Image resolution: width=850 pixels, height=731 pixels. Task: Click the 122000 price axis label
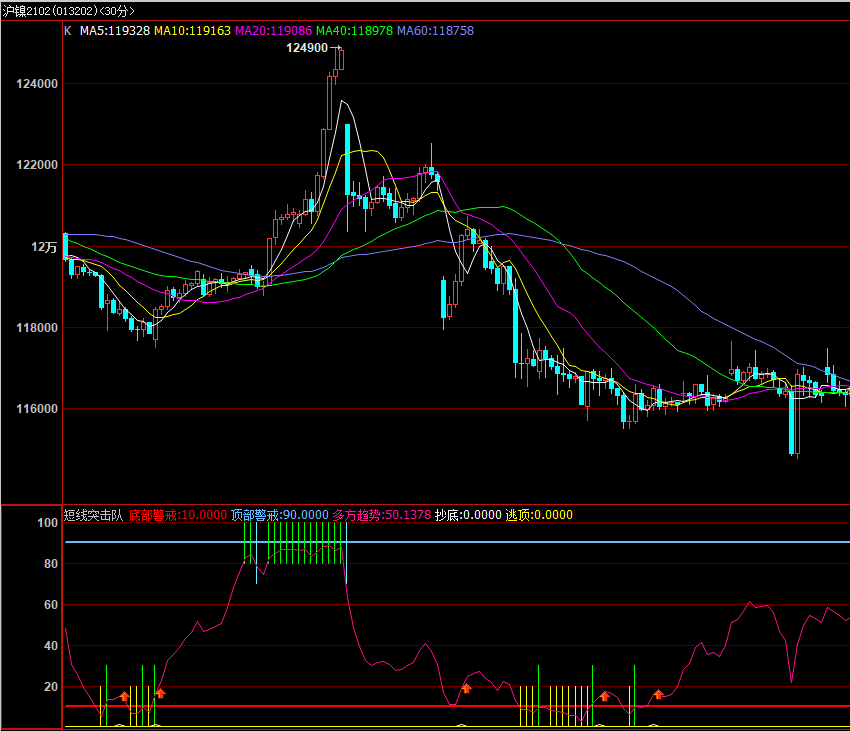37,165
